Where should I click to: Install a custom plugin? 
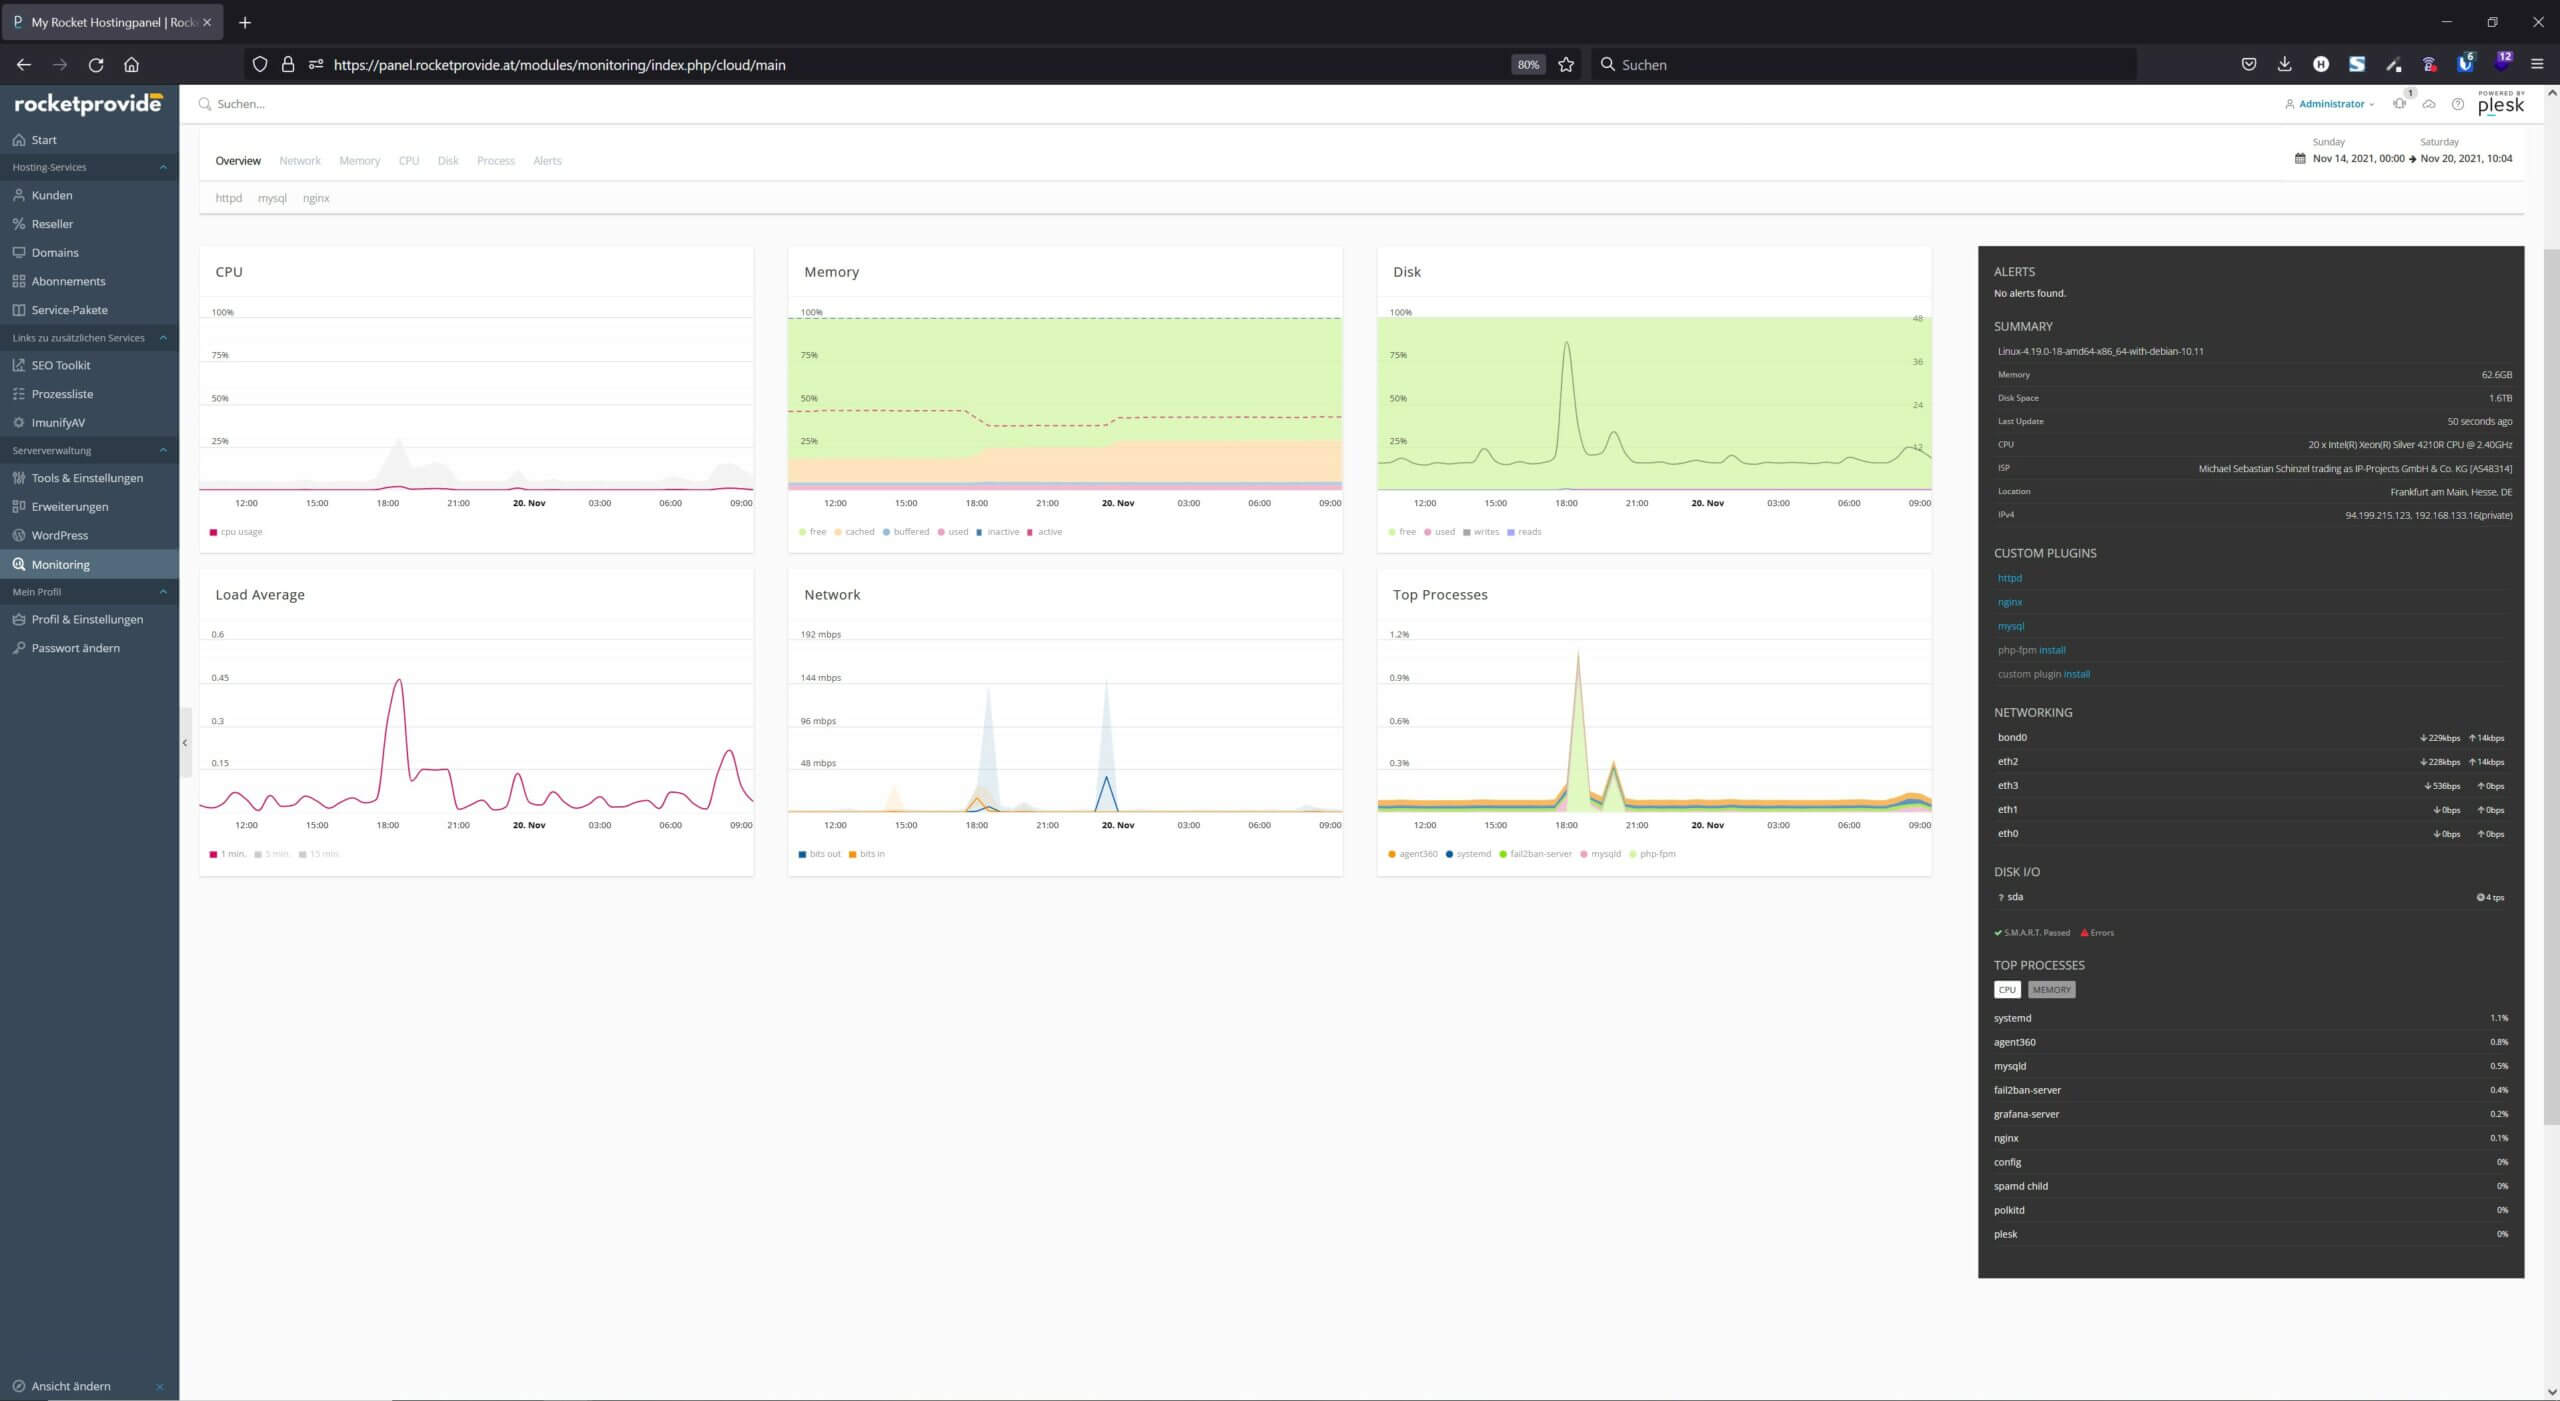pyautogui.click(x=2076, y=674)
